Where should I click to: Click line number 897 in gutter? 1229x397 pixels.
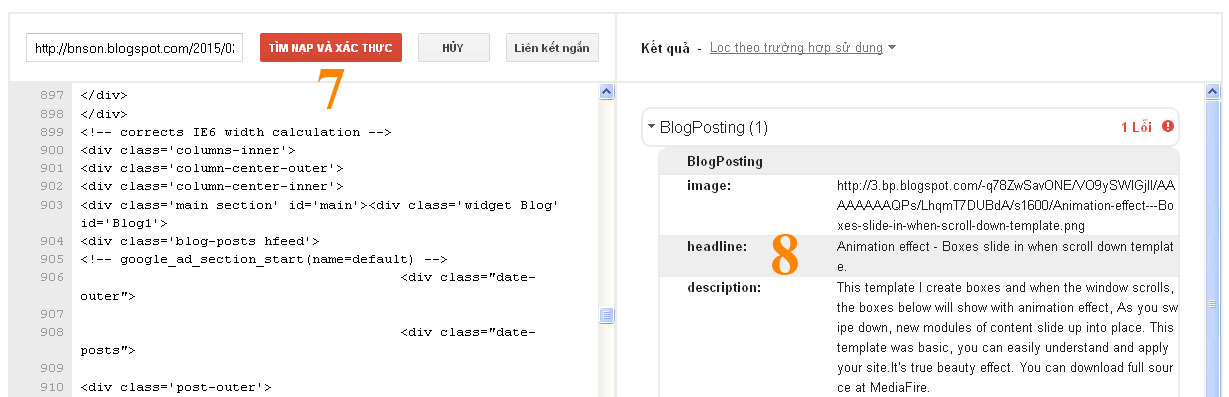[52, 95]
